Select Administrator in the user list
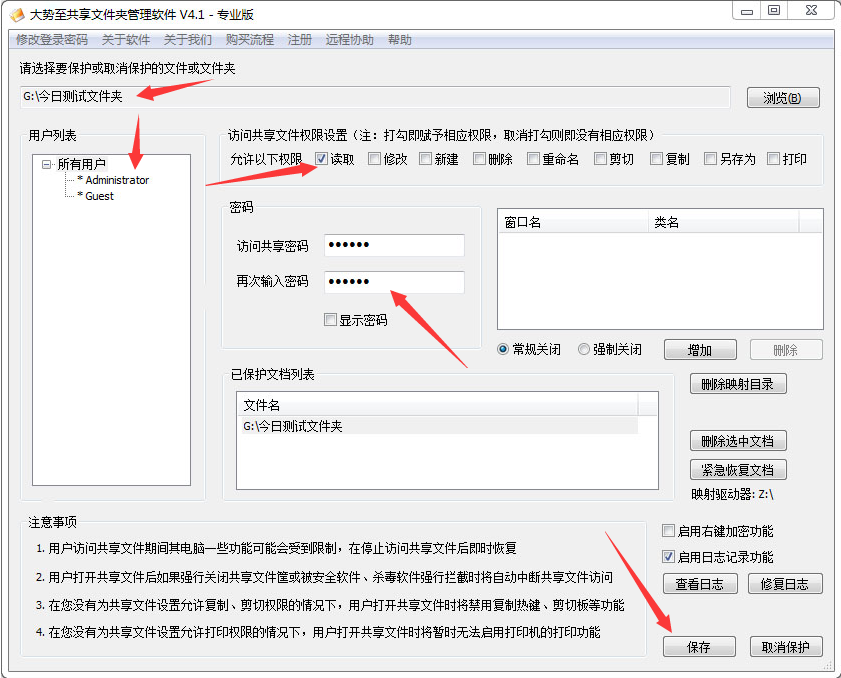This screenshot has width=841, height=678. click(116, 180)
